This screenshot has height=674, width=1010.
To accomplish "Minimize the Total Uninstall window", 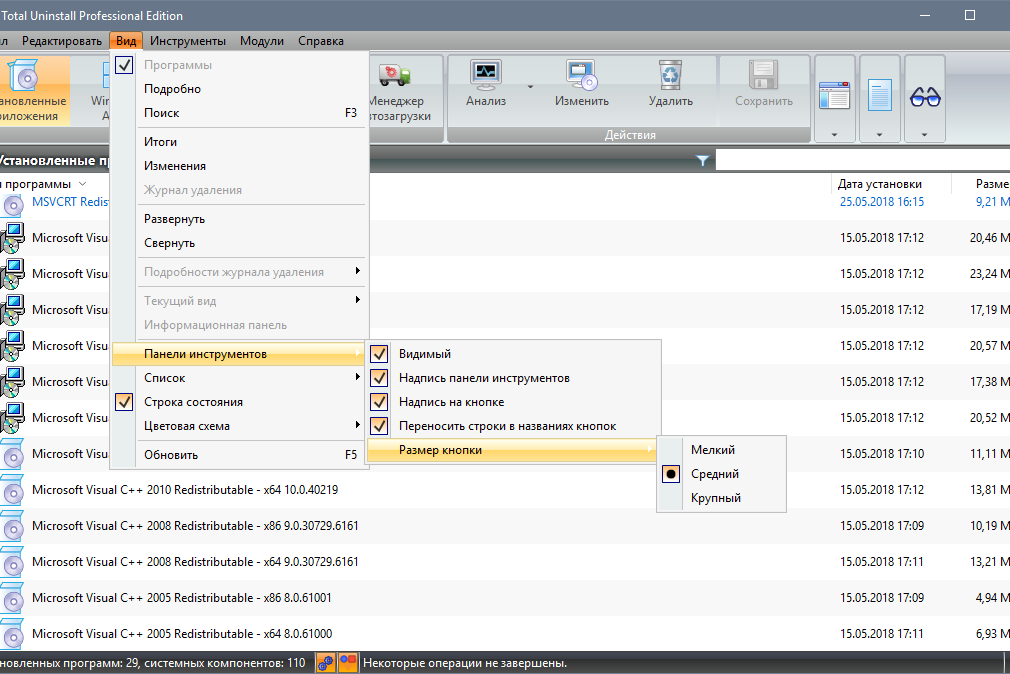I will click(x=925, y=15).
